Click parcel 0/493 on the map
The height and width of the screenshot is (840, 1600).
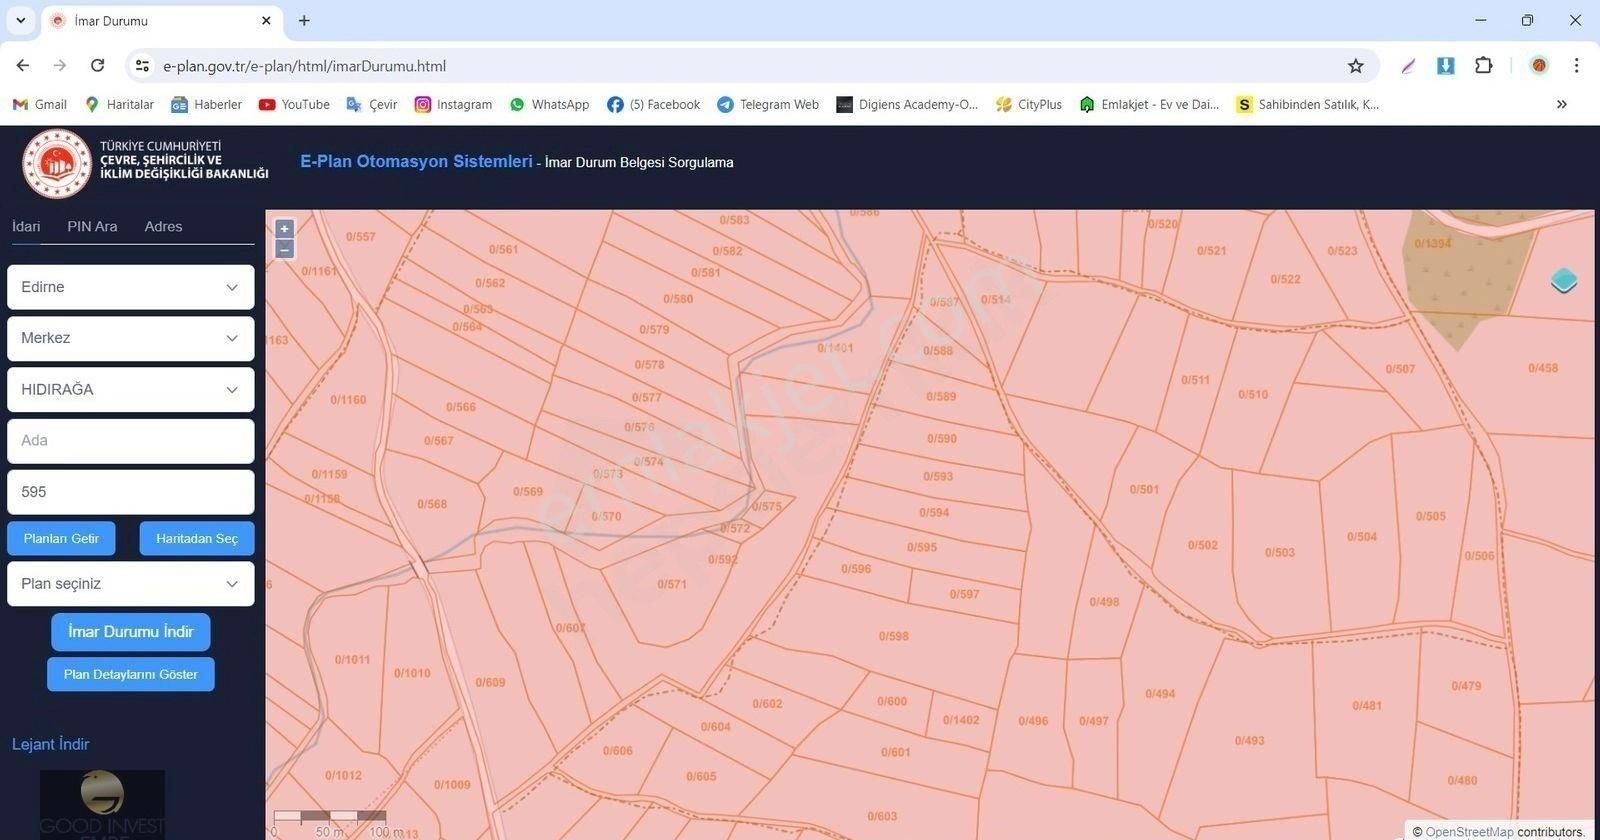click(x=1249, y=741)
